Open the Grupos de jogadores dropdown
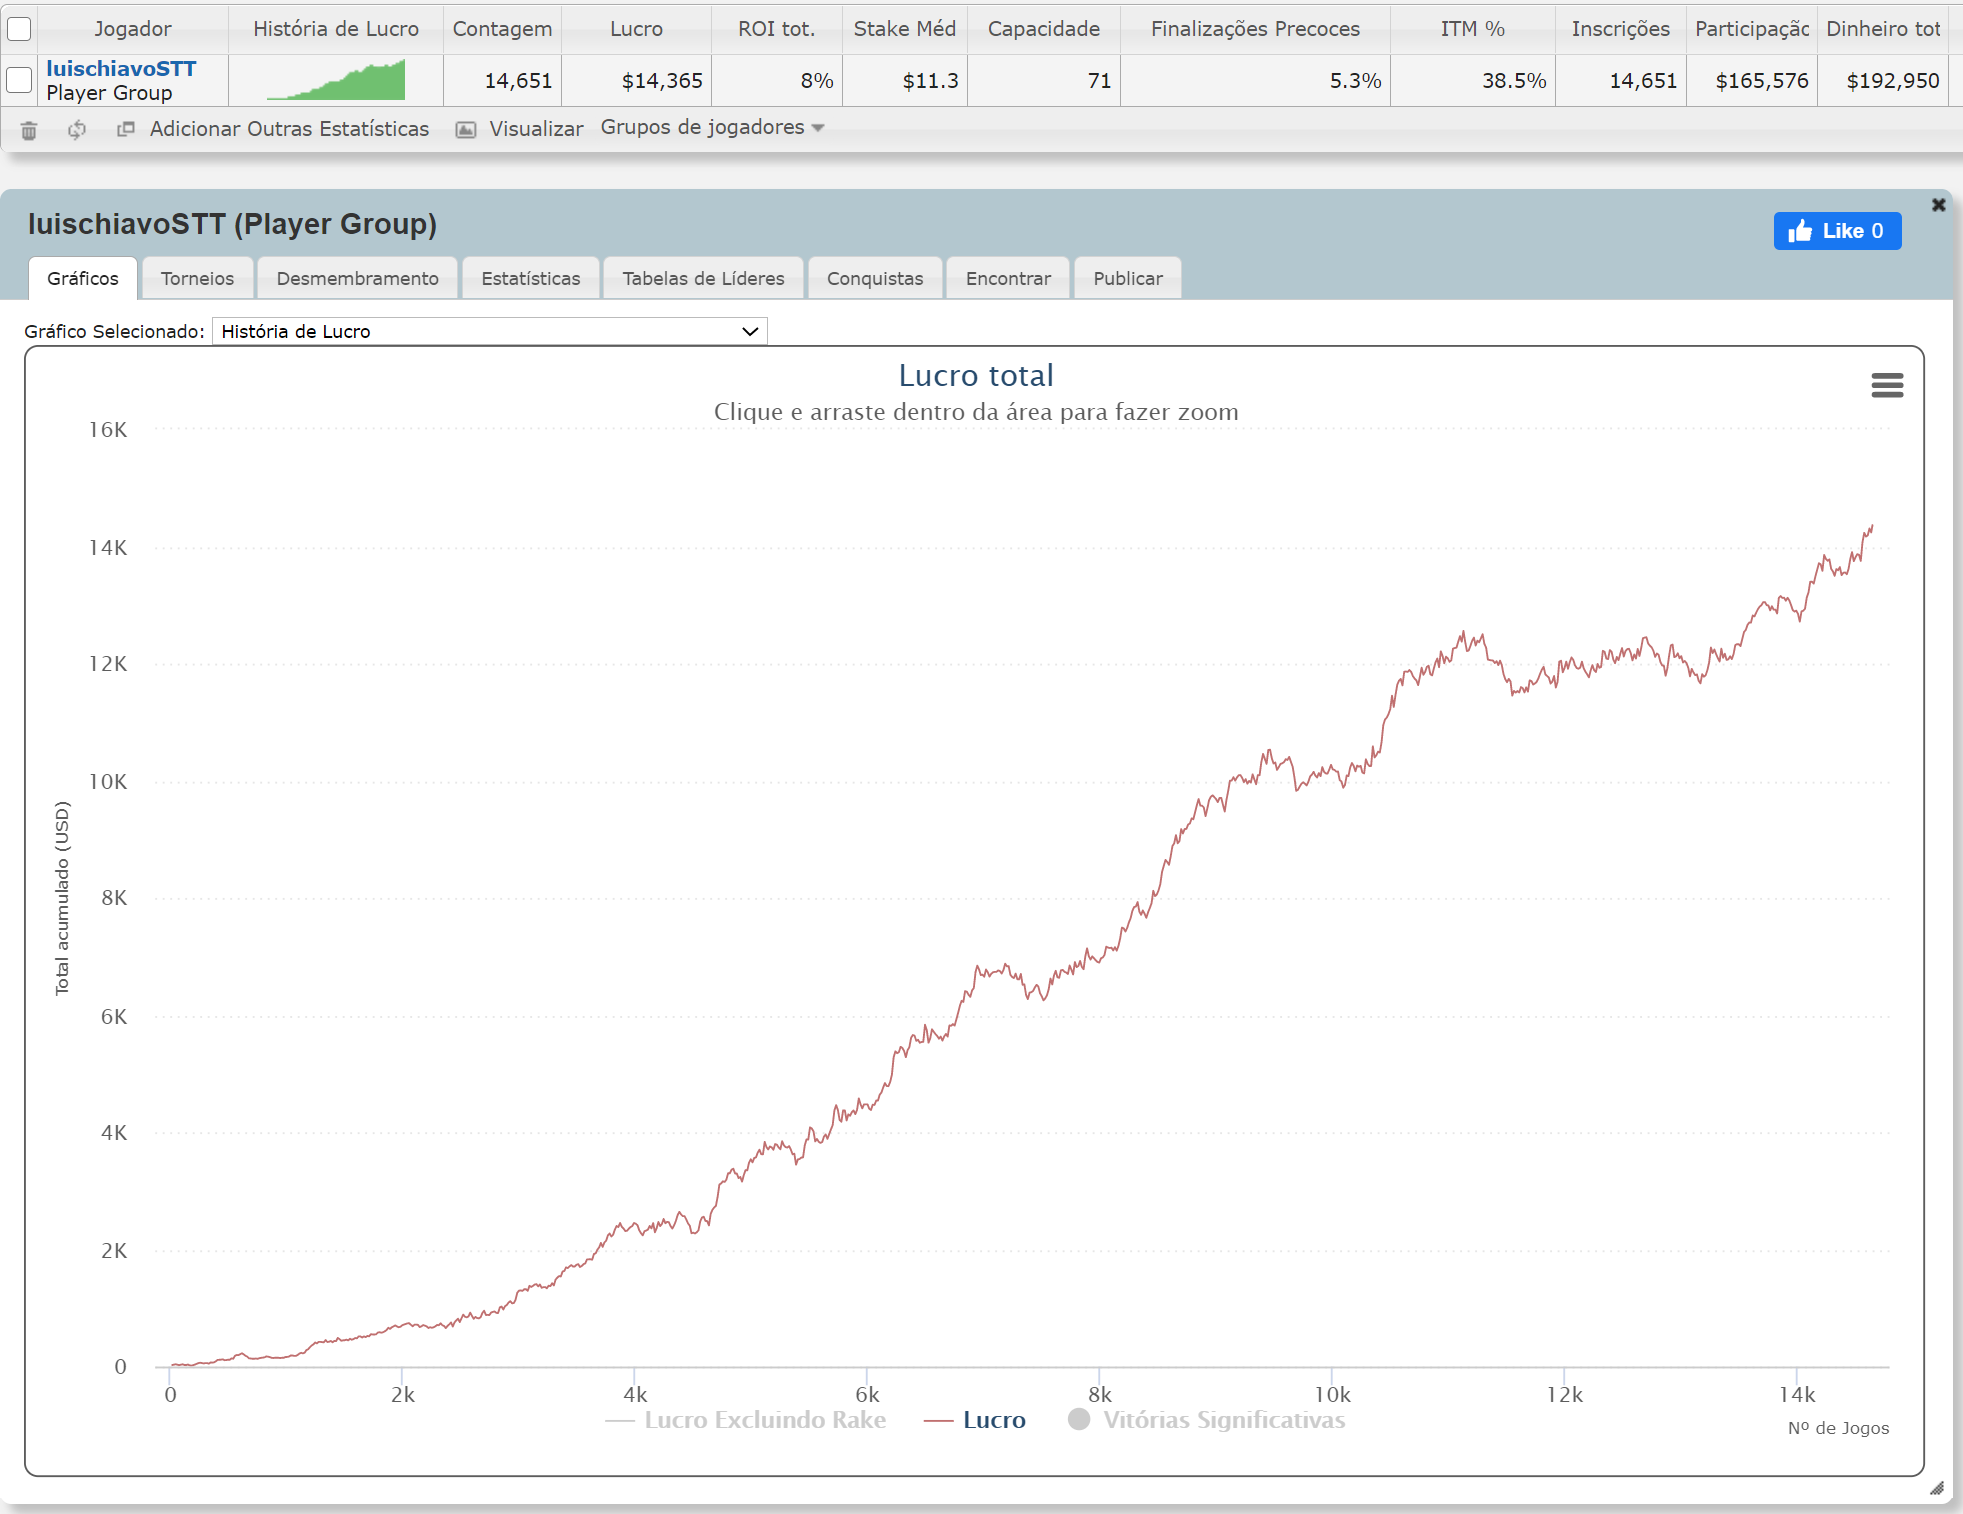 (712, 128)
